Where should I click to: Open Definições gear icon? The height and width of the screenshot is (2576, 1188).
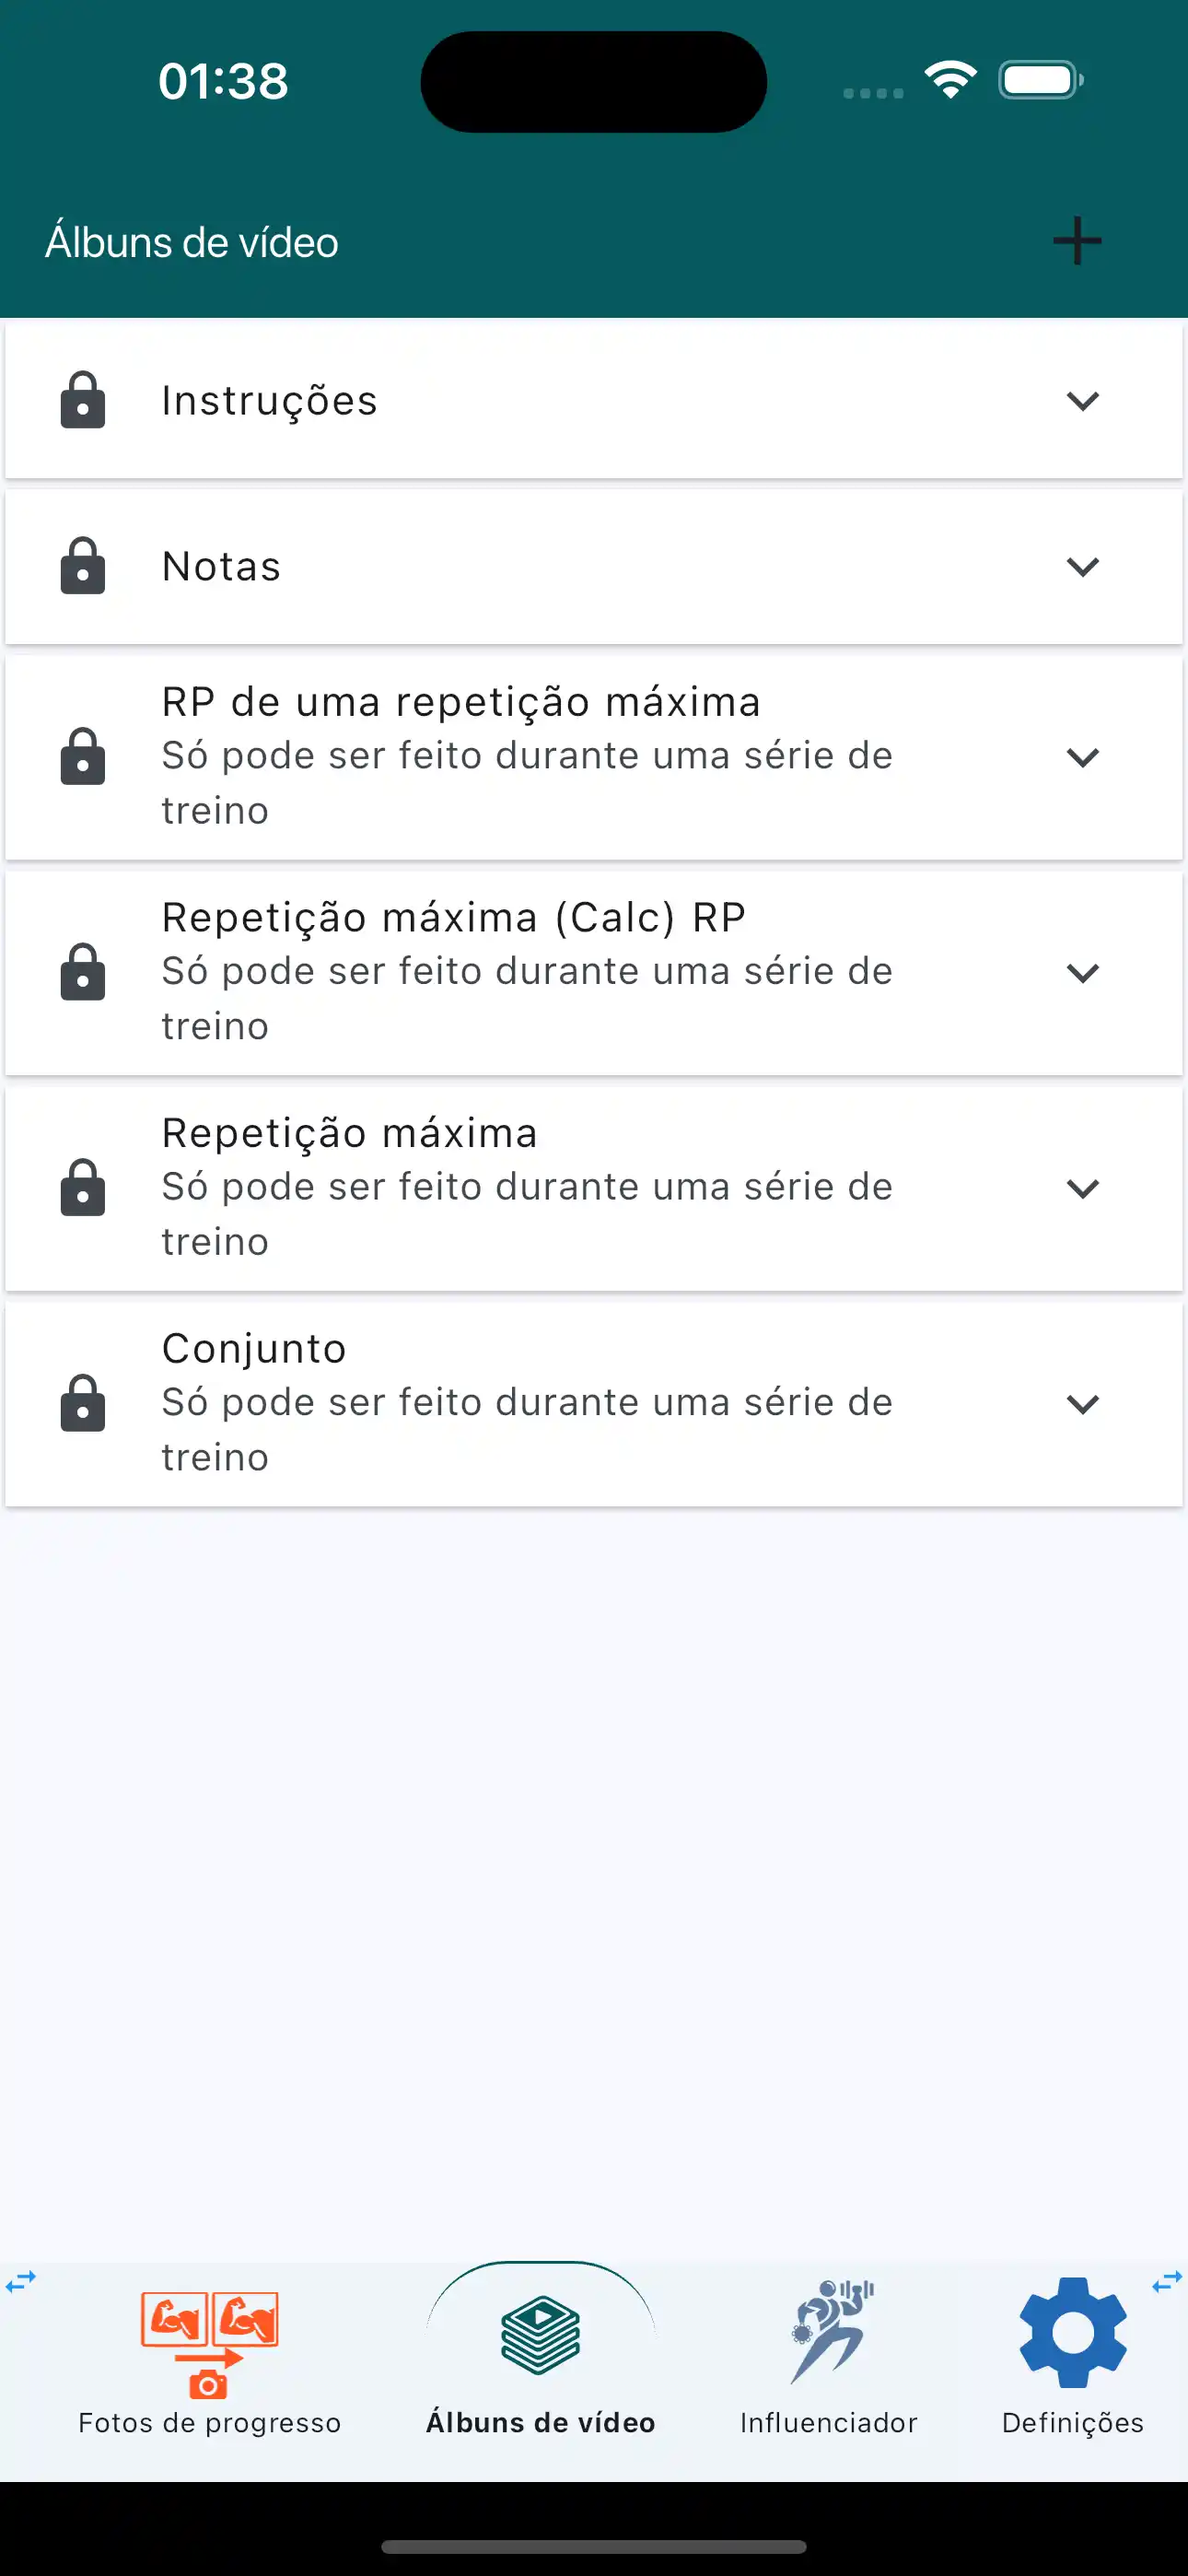click(1072, 2333)
